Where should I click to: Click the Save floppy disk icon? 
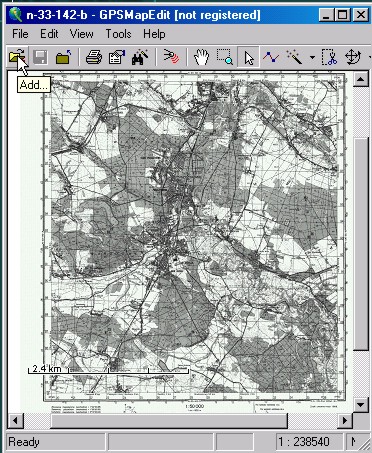coord(40,57)
